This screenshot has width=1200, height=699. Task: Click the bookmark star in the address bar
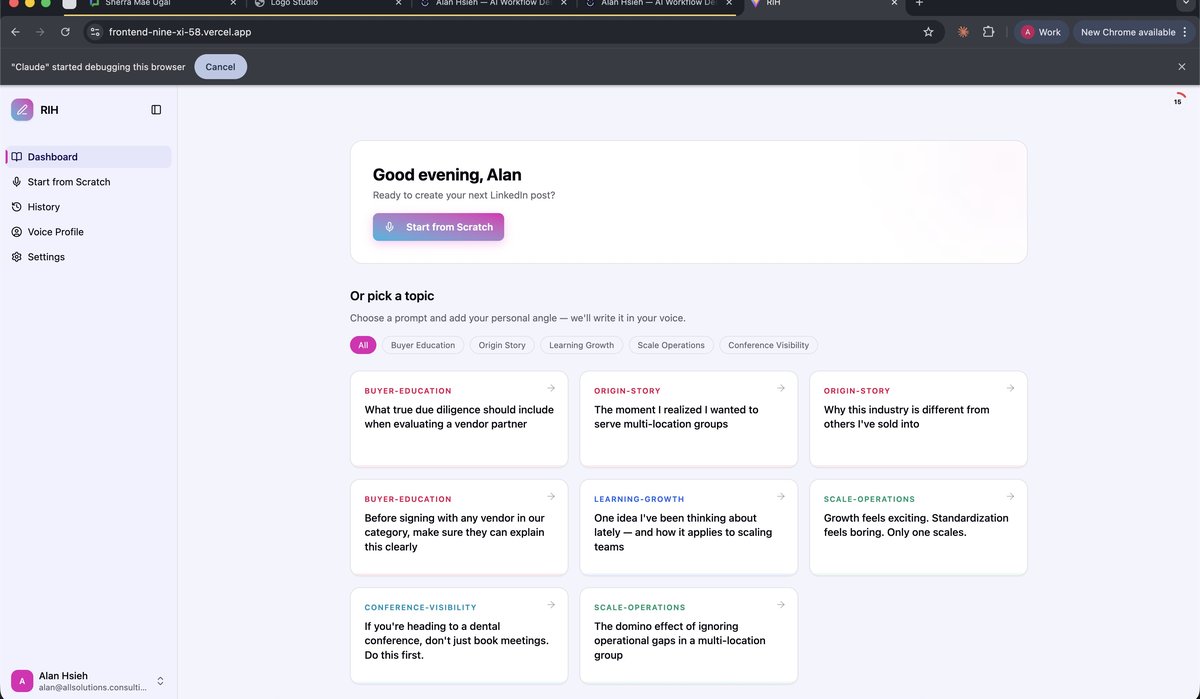tap(928, 31)
